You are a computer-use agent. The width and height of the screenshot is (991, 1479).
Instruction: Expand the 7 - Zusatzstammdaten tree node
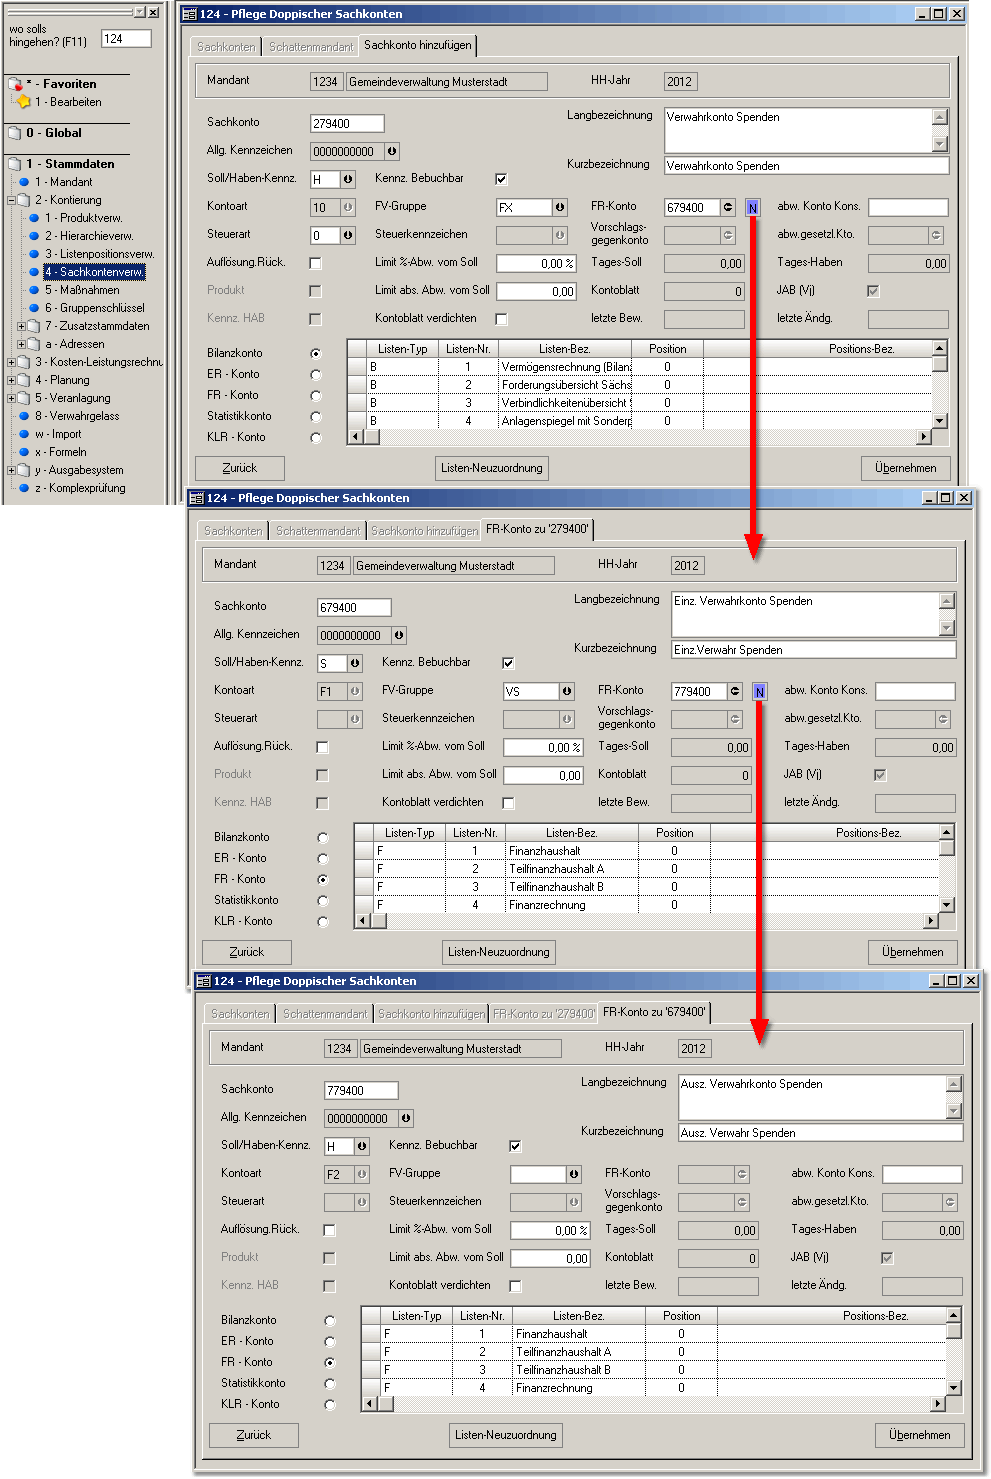coord(21,326)
